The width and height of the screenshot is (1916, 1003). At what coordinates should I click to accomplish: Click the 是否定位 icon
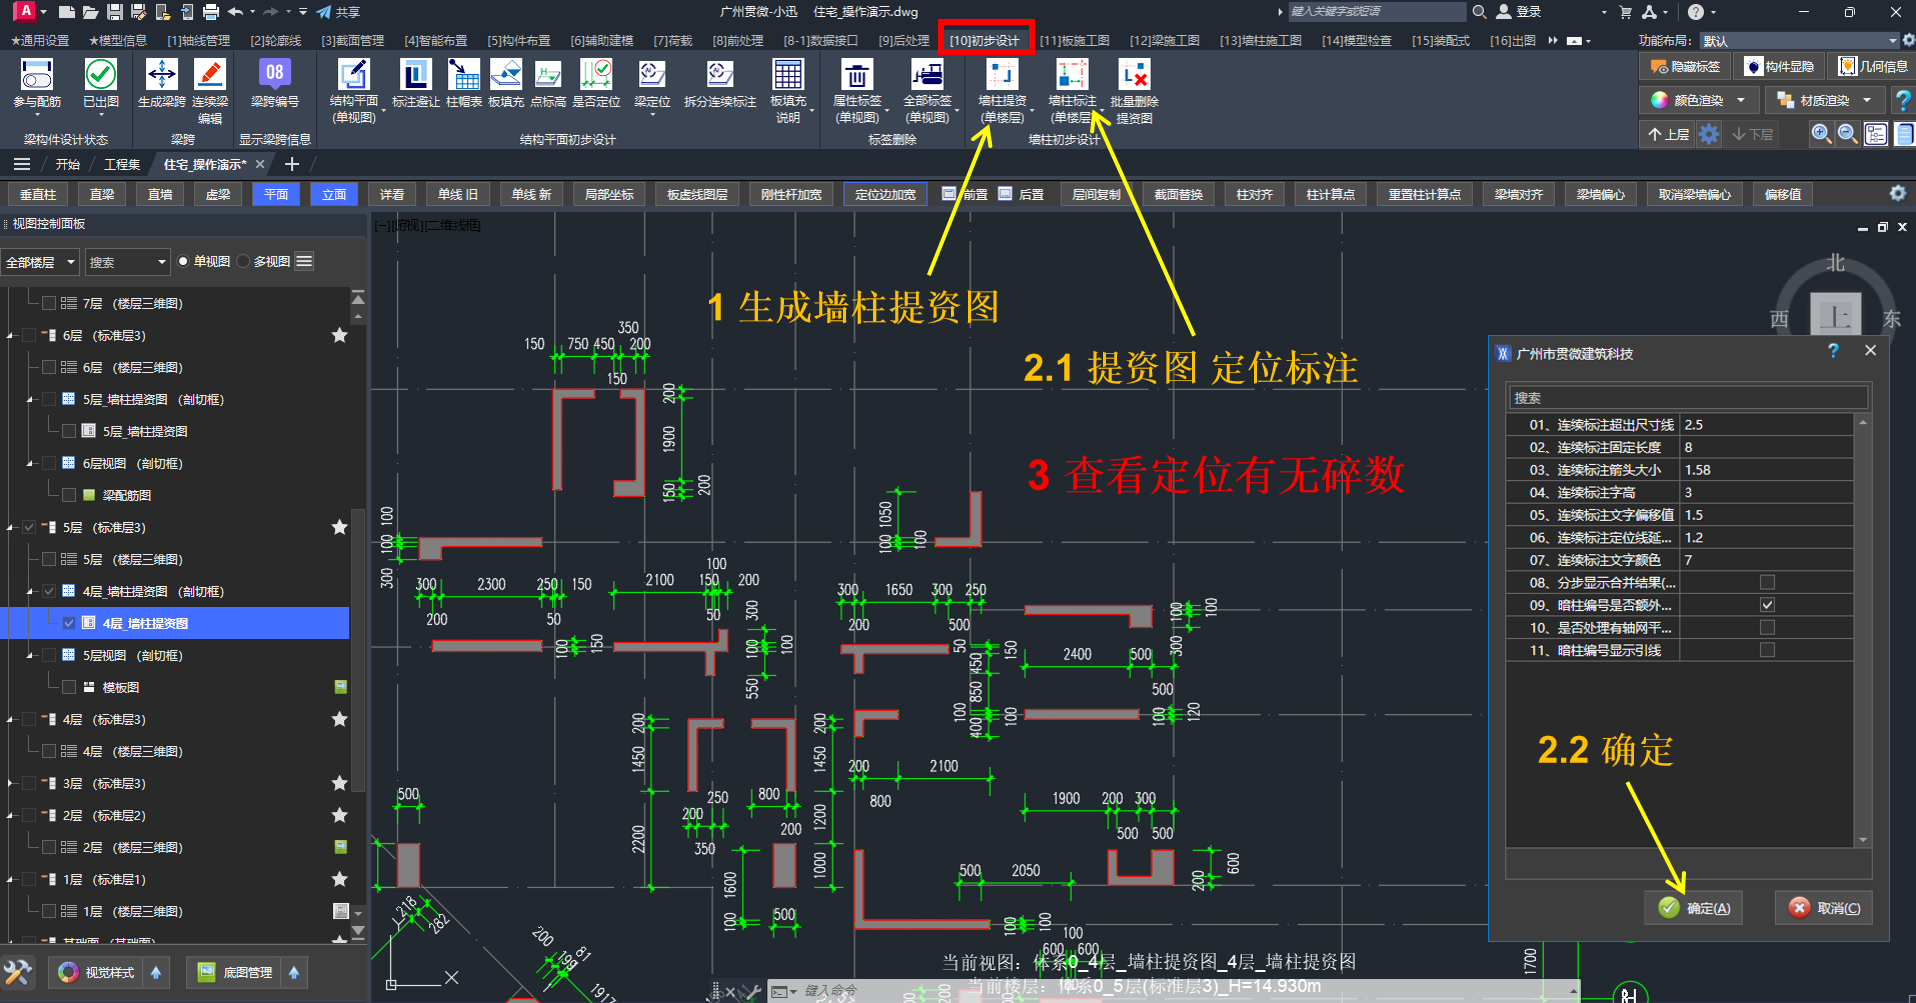pyautogui.click(x=596, y=75)
